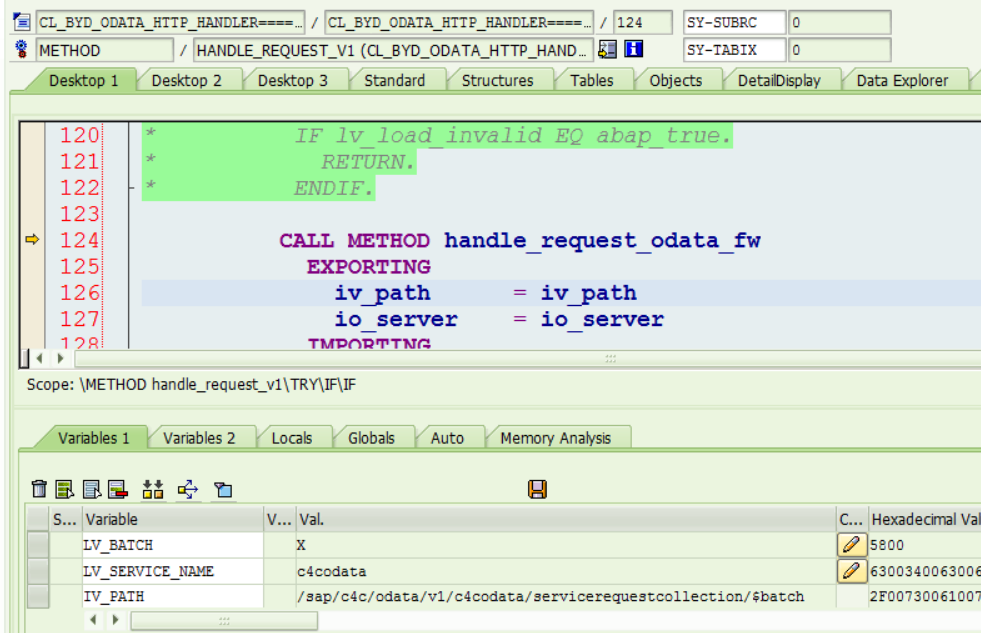This screenshot has height=633, width=981.
Task: Click the SY-SUBRC value field
Action: pos(840,23)
